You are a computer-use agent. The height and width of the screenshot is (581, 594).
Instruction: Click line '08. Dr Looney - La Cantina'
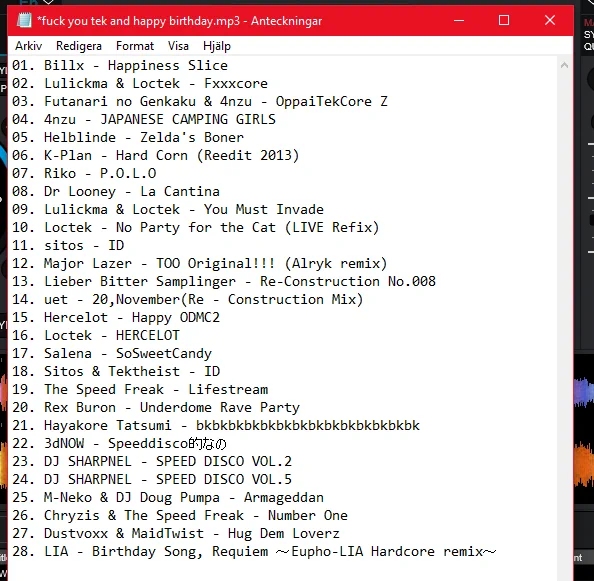(x=116, y=191)
